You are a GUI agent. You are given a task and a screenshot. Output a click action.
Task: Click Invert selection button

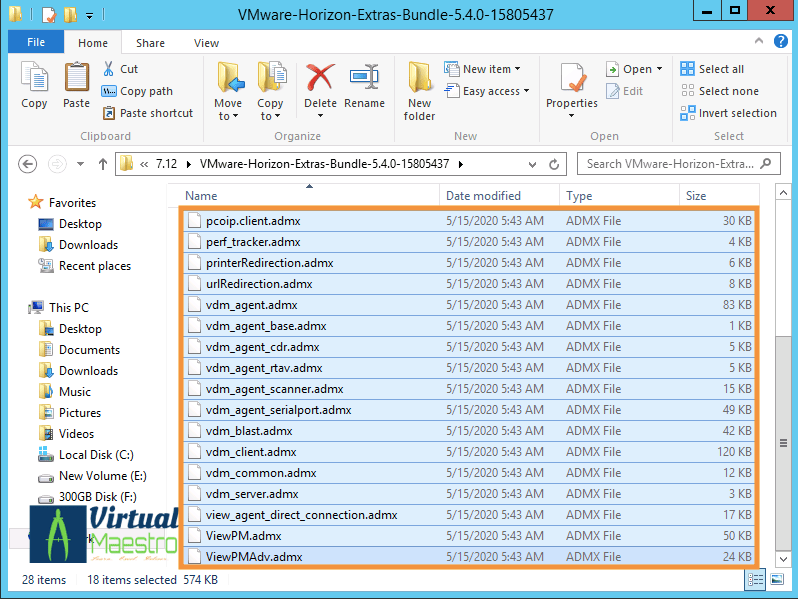[x=737, y=113]
